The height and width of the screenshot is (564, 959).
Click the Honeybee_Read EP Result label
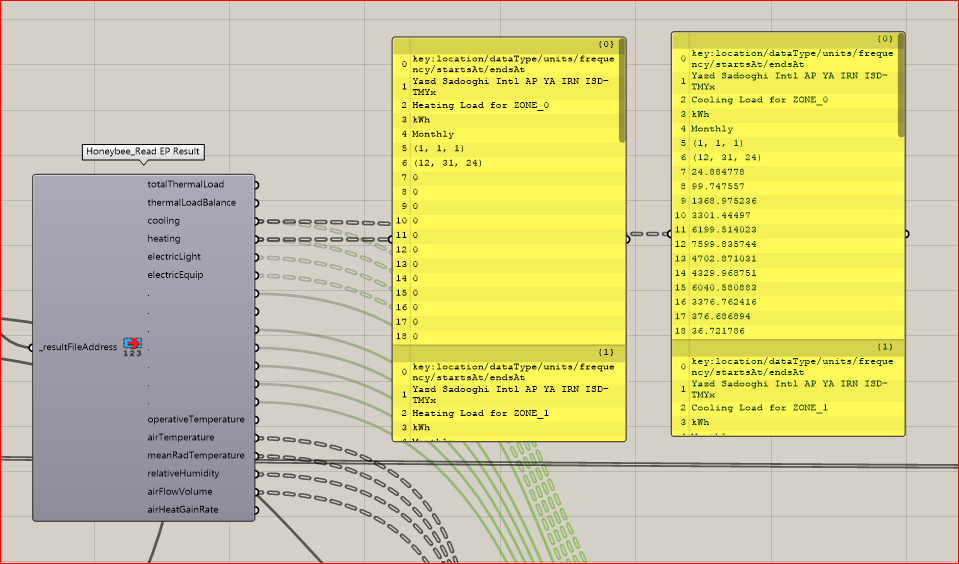coord(143,152)
